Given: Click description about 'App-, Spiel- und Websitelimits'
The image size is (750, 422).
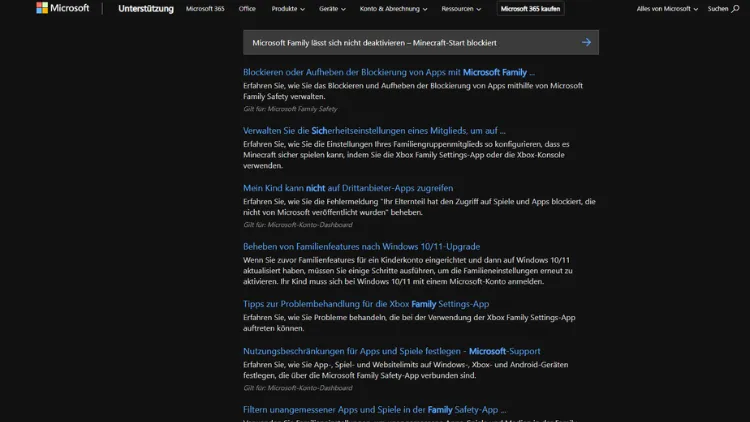Looking at the screenshot, I should point(406,370).
